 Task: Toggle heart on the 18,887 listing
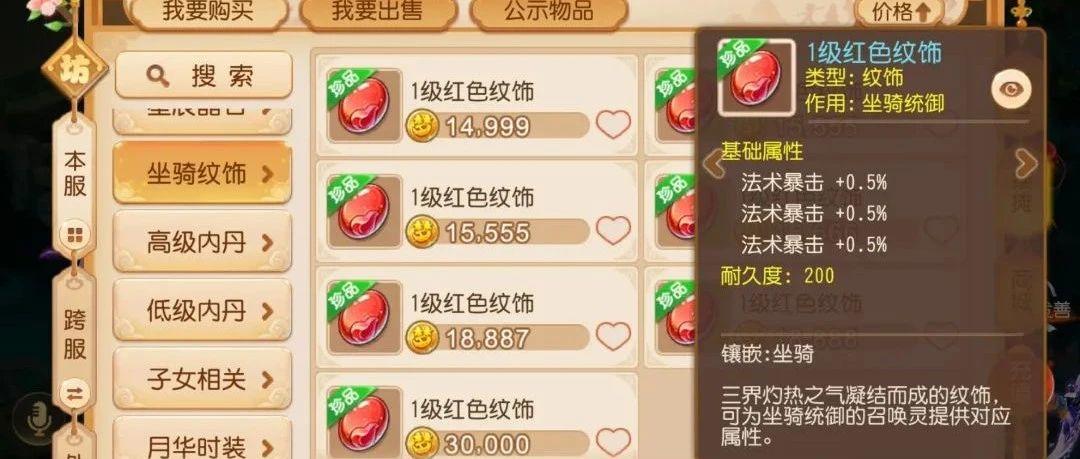coord(612,336)
